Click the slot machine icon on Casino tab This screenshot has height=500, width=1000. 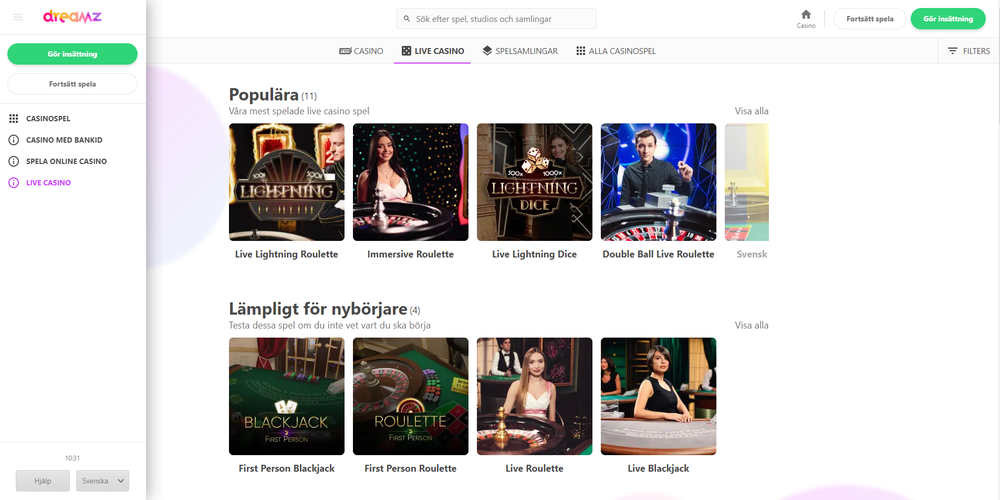pyautogui.click(x=345, y=51)
